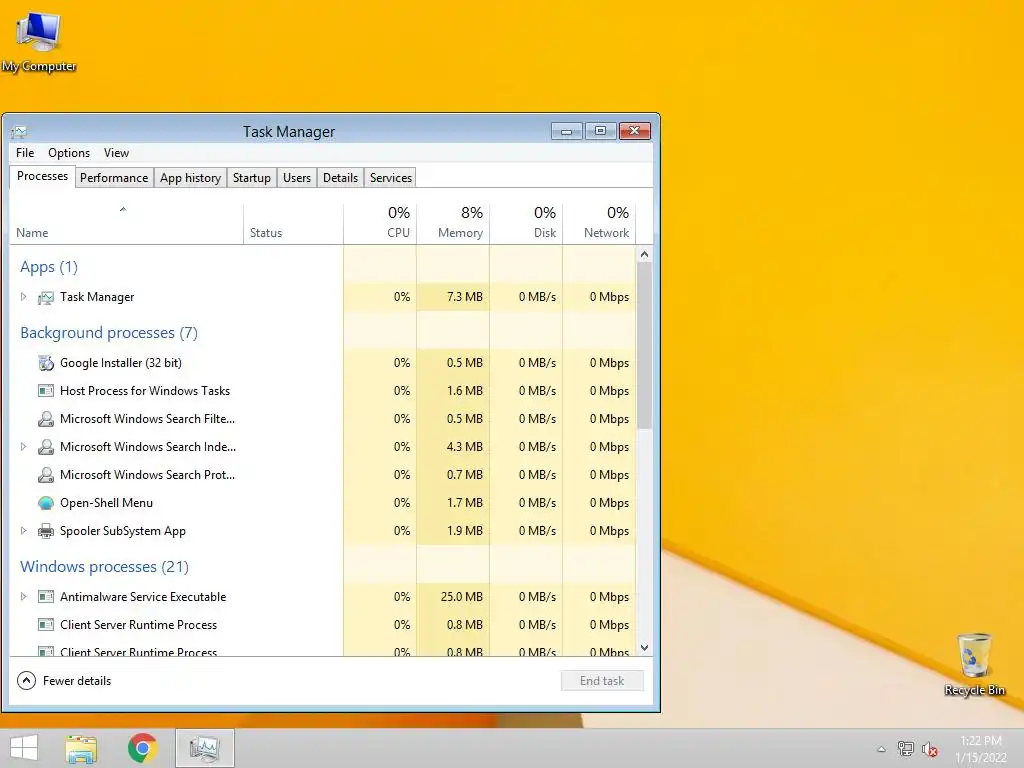Switch to the App history tab

click(x=190, y=178)
